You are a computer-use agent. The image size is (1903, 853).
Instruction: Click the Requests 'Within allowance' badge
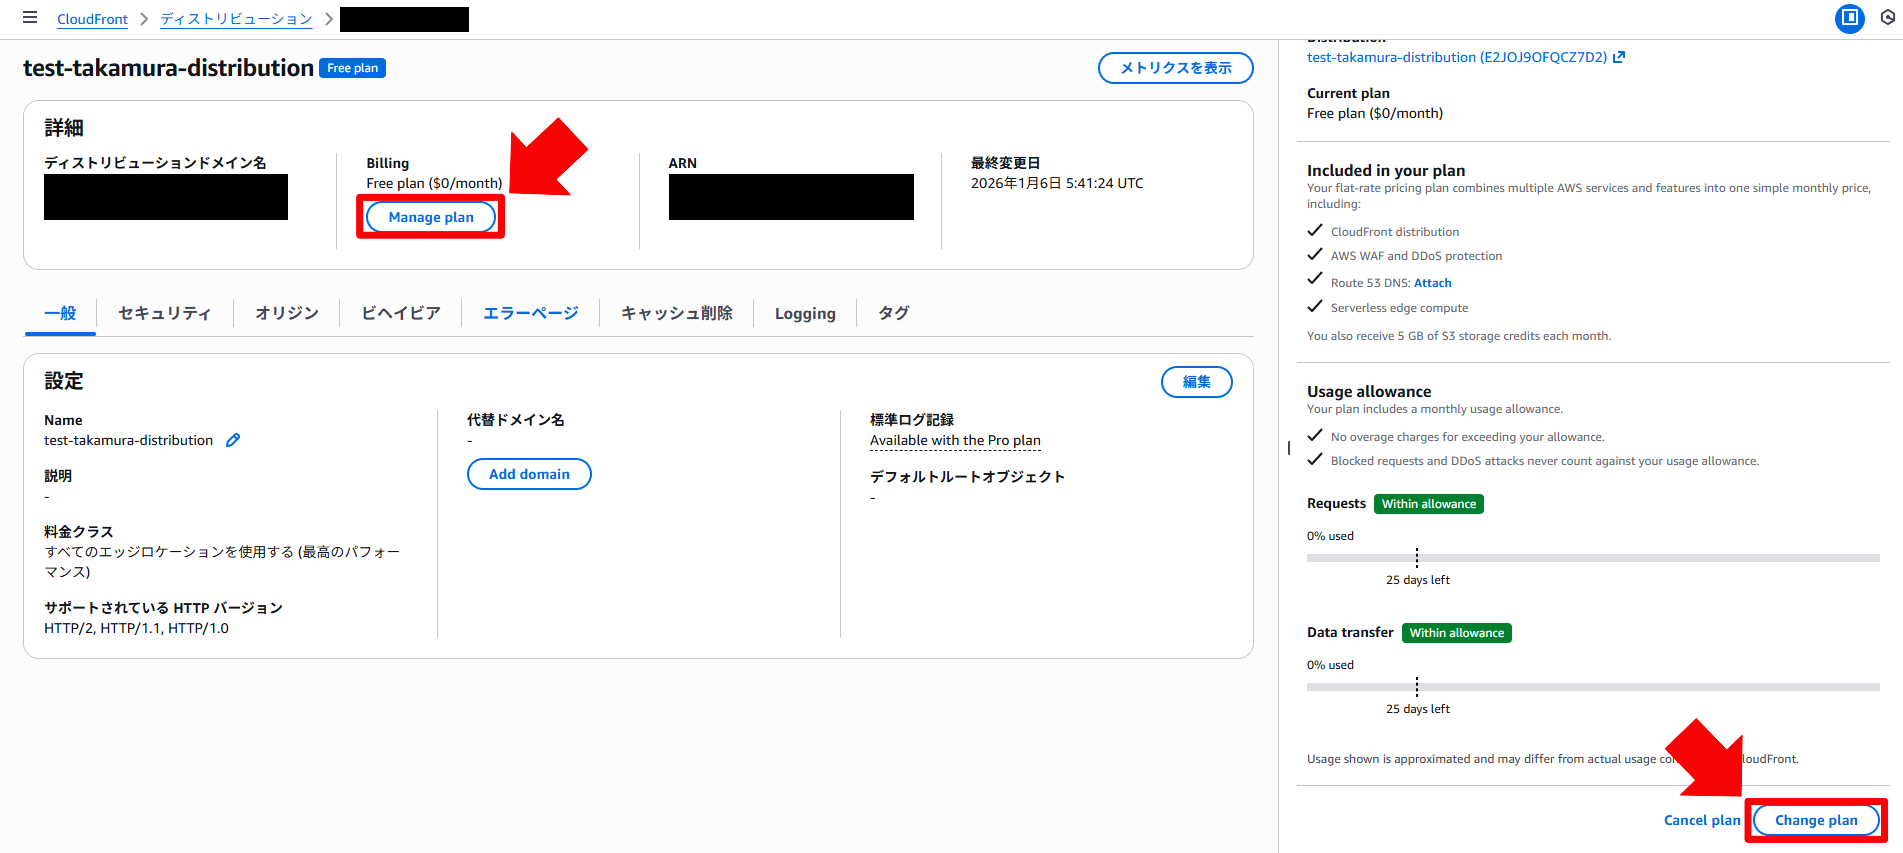pyautogui.click(x=1428, y=504)
